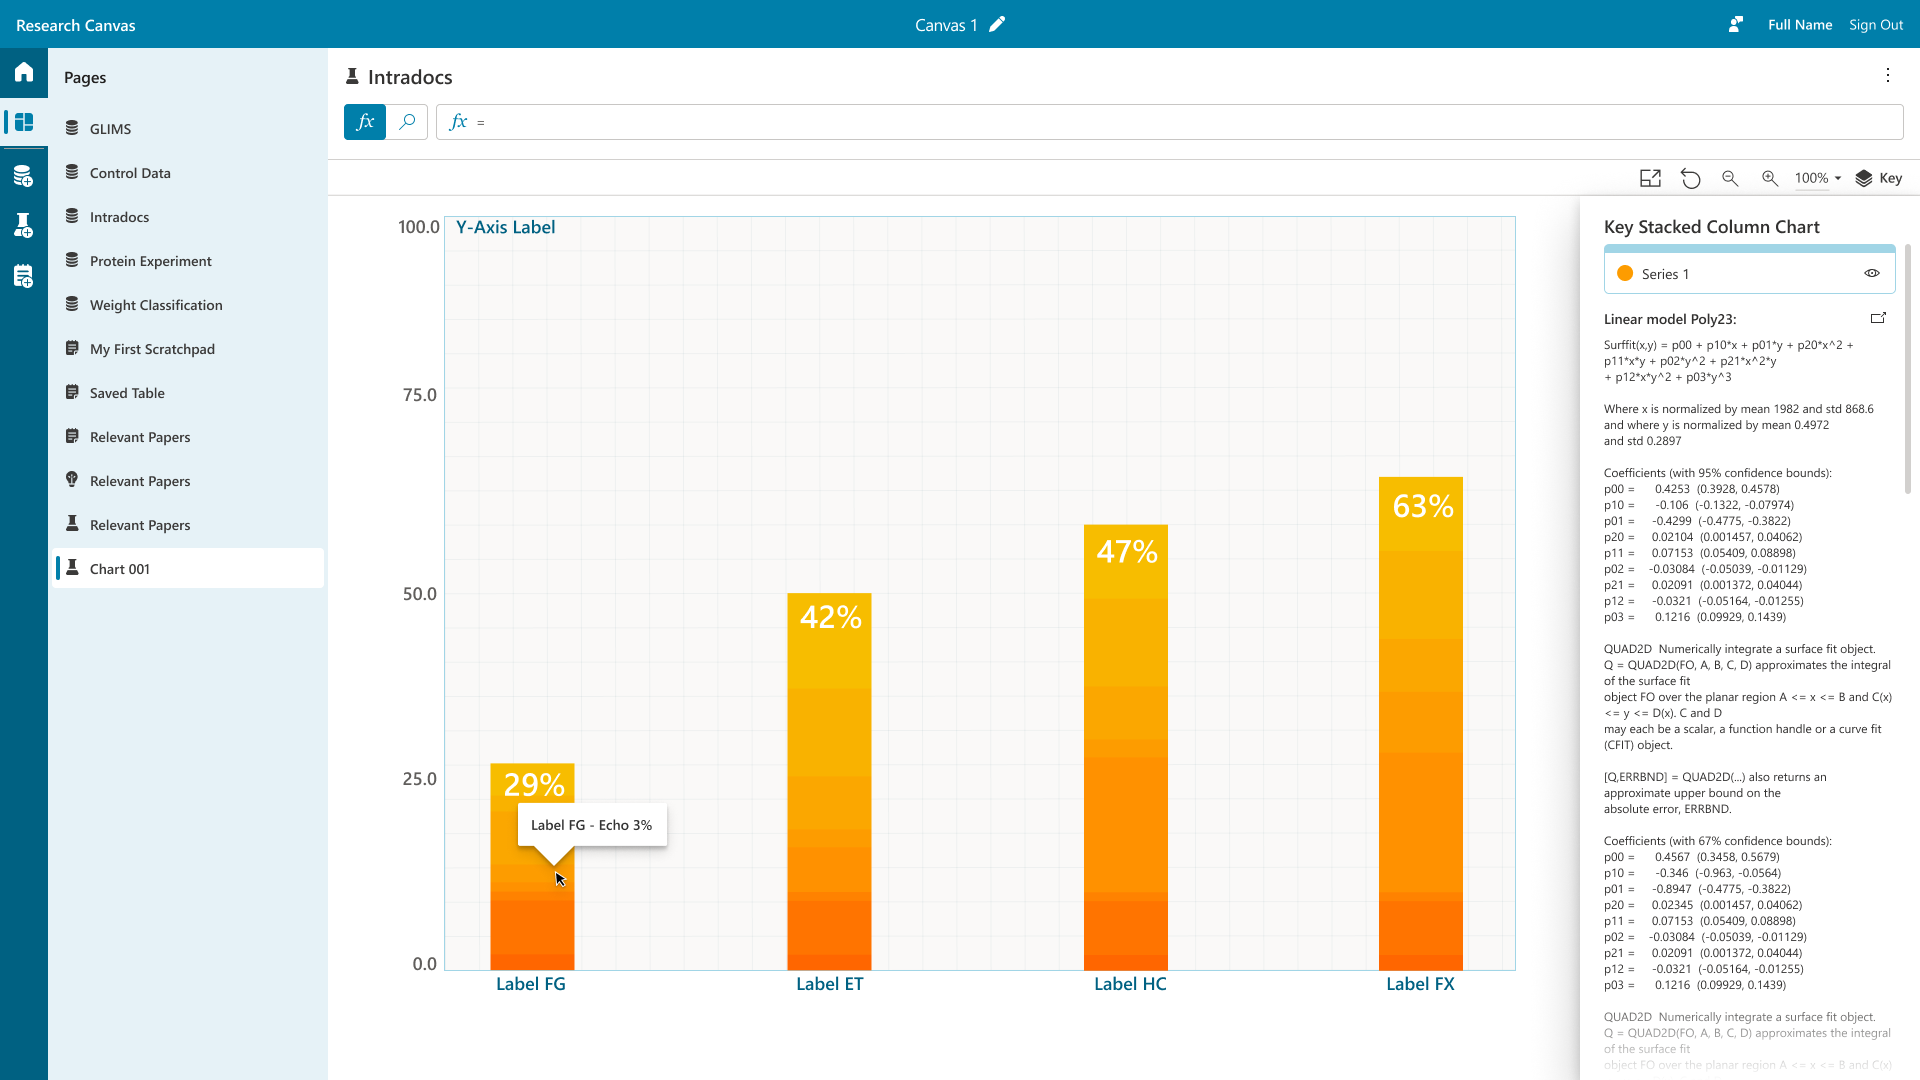Viewport: 1920px width, 1080px height.
Task: Click the Home icon in left rail
Action: (24, 72)
